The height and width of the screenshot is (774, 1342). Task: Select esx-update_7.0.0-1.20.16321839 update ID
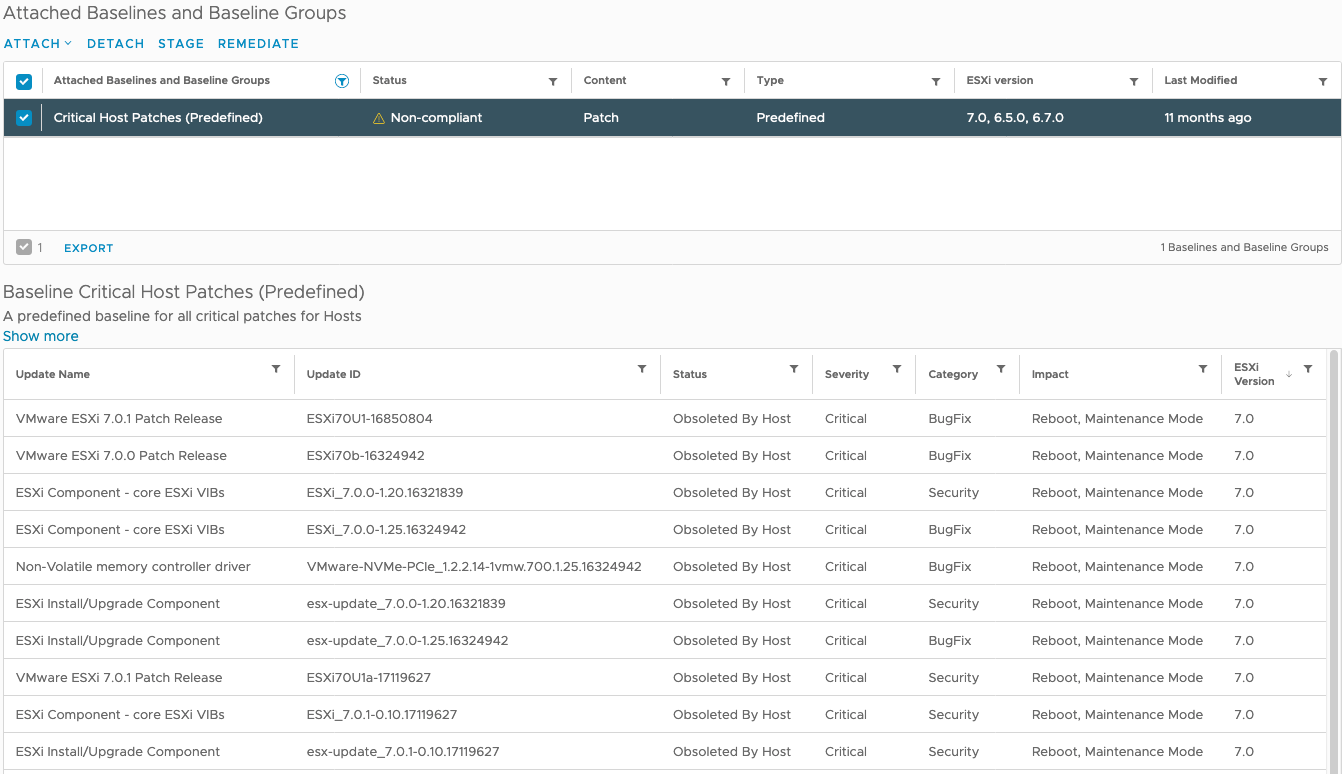[406, 604]
